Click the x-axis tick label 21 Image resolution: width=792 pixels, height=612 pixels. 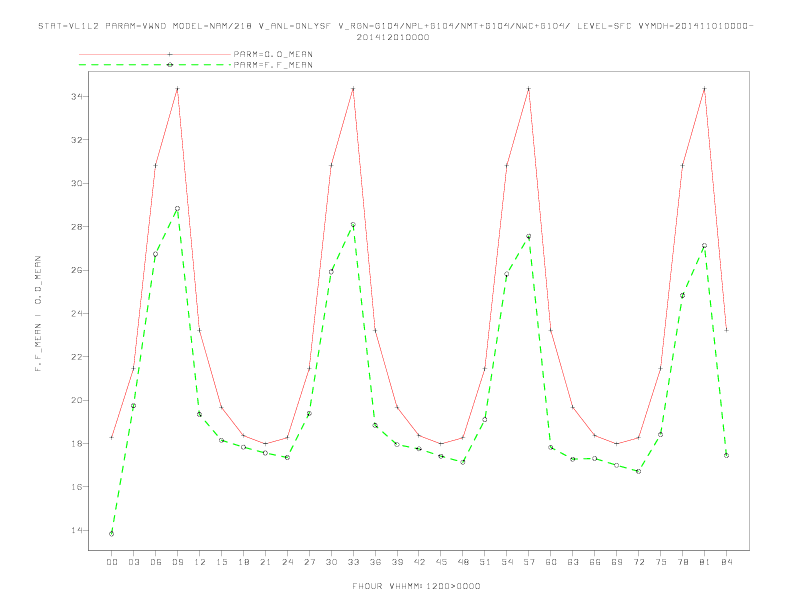tap(265, 562)
